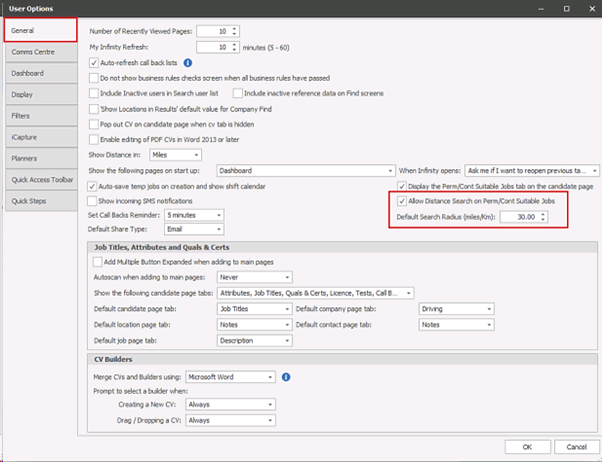Click info icon beside Auto-refresh call back lists

click(x=187, y=62)
